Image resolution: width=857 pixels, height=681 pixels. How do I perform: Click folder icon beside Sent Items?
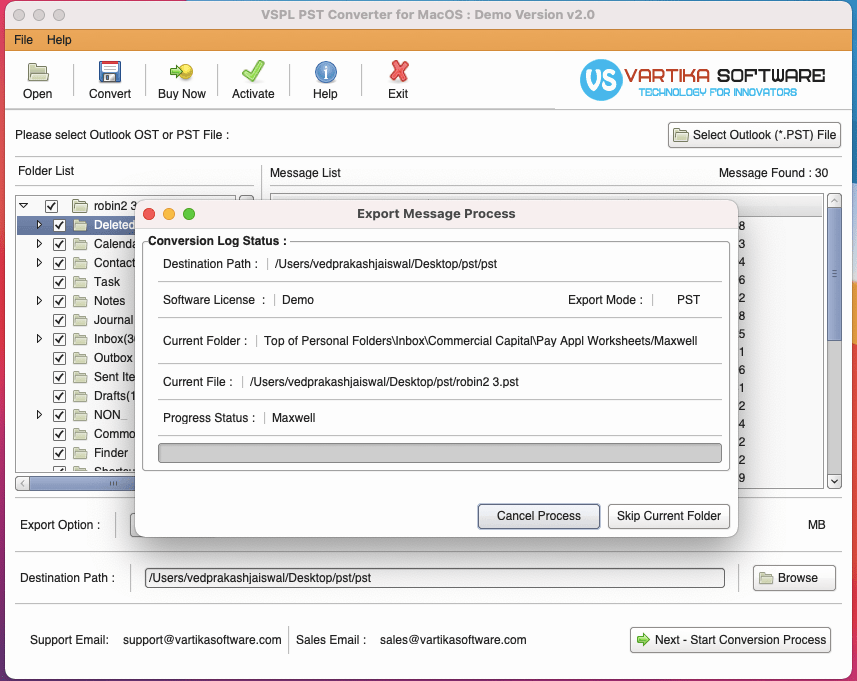(x=80, y=377)
